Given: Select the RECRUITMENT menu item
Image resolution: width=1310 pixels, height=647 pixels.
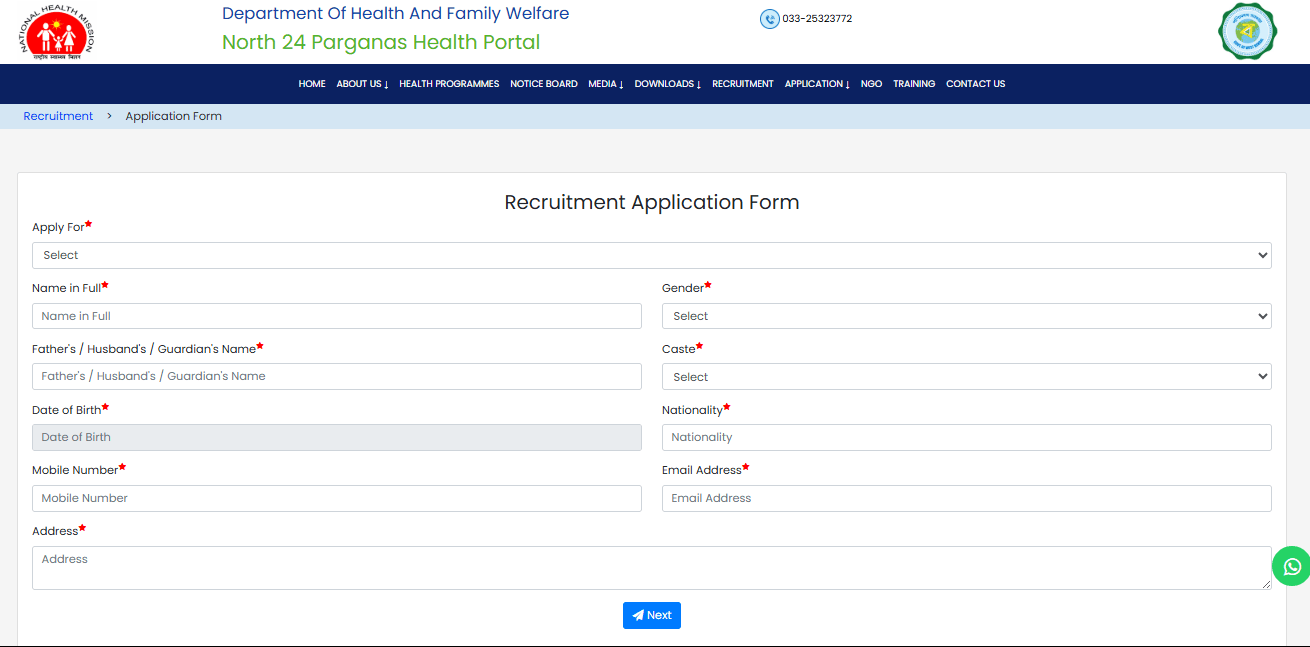Looking at the screenshot, I should coord(743,84).
